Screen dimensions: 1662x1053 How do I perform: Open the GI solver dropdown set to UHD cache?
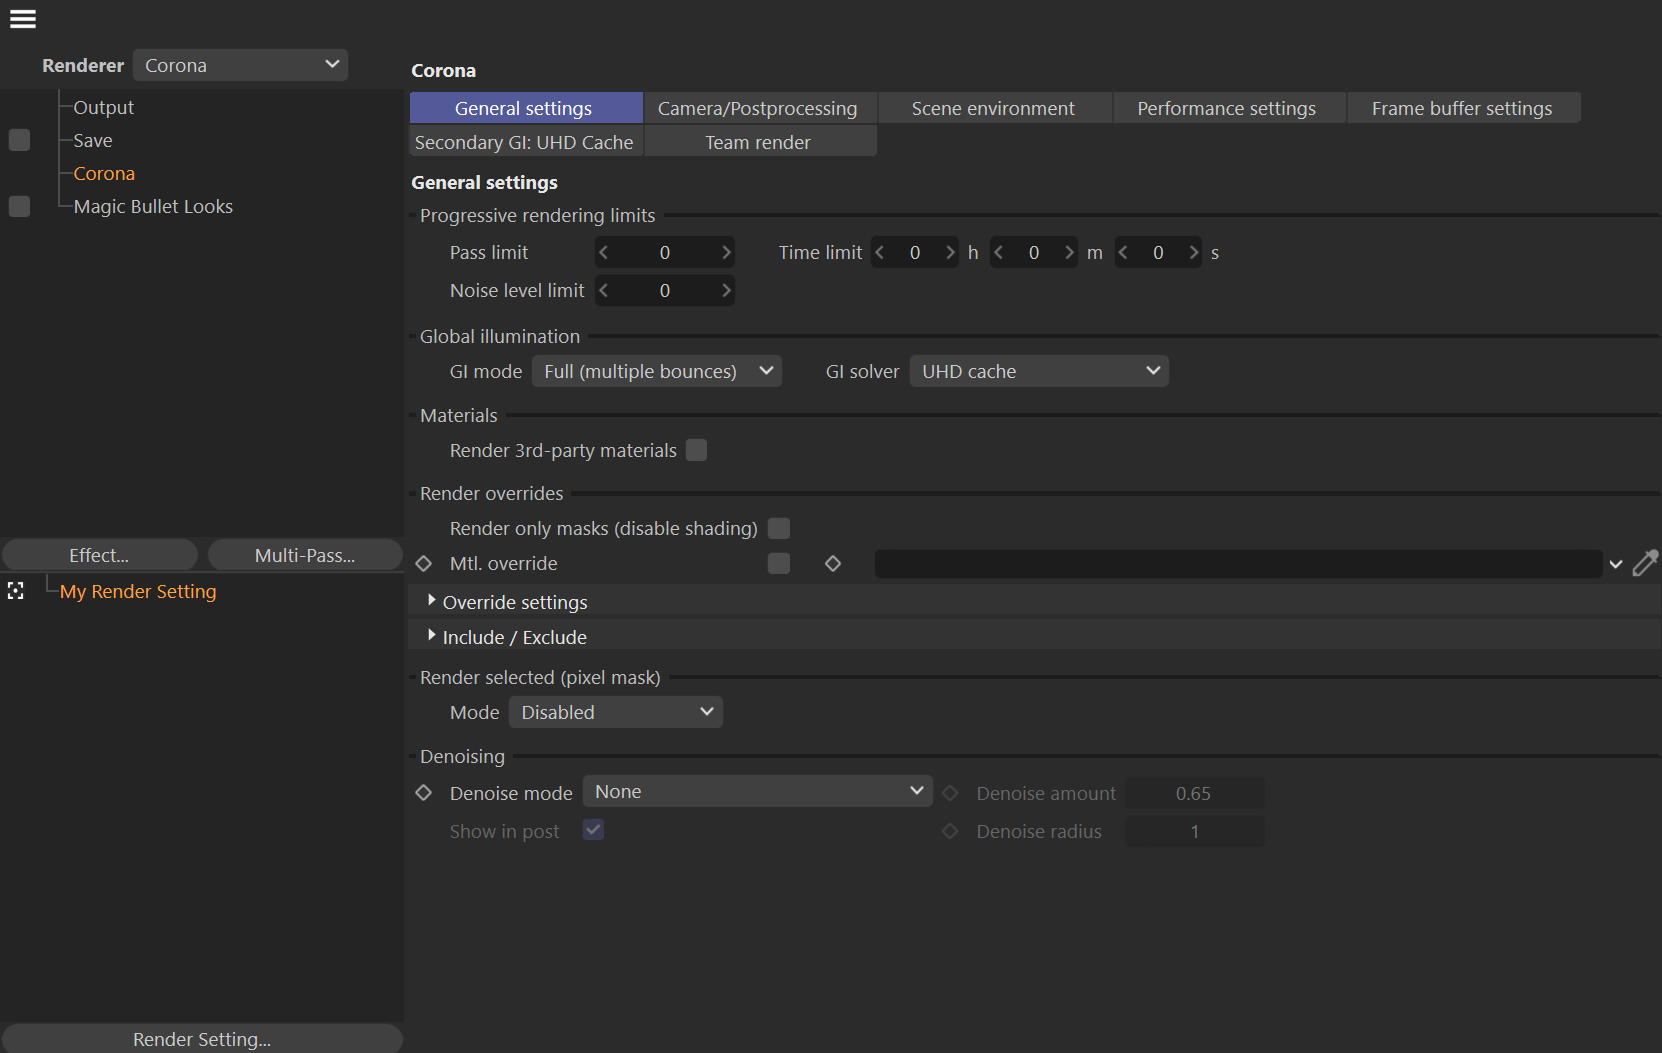[x=1039, y=371]
